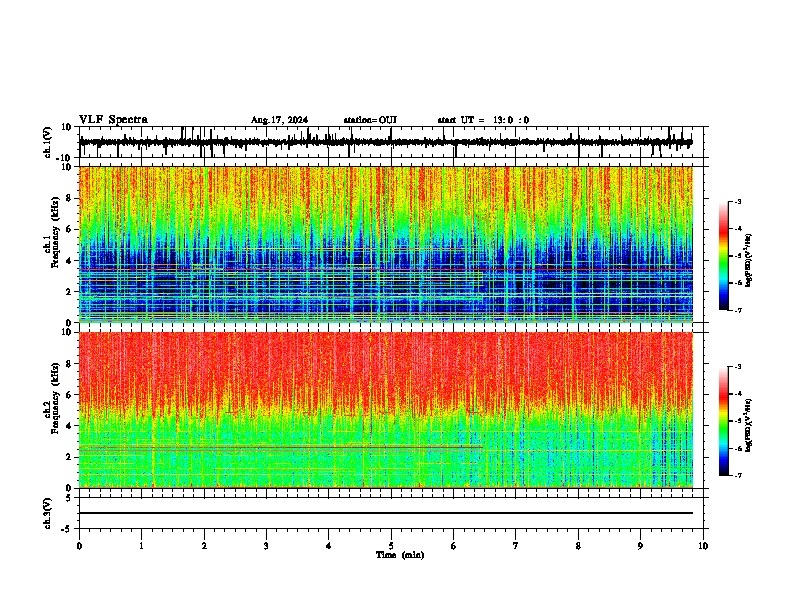Click the time axis tick label "2"
Viewport: 792px width, 612px height.
tap(204, 546)
